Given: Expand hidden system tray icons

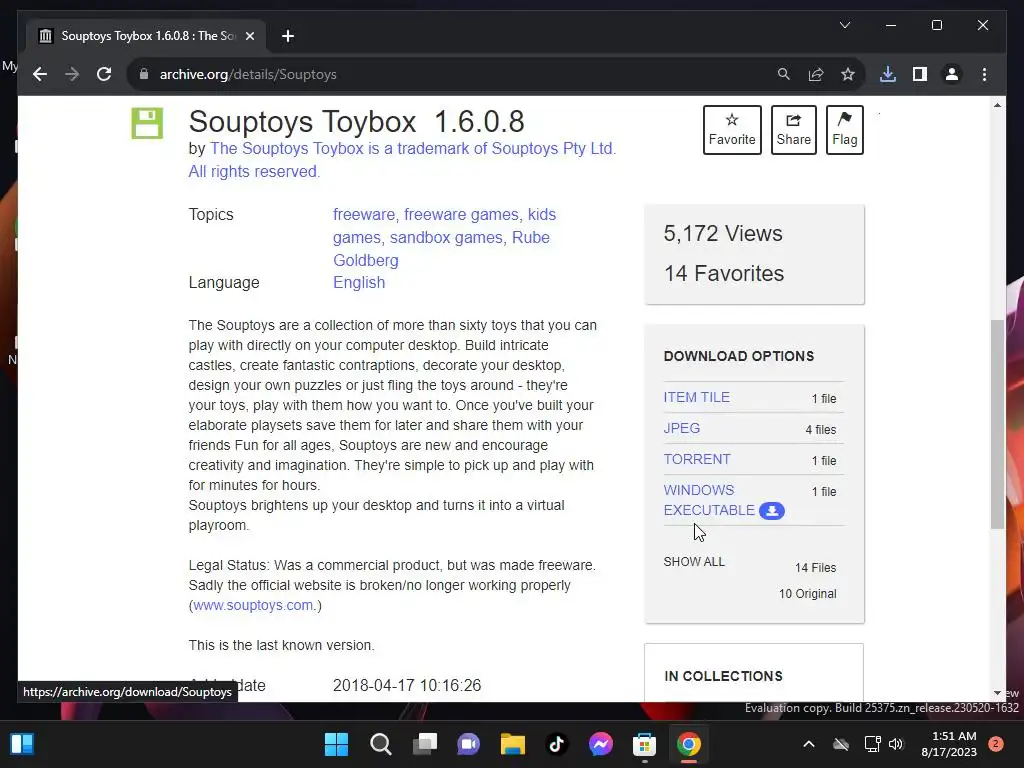Looking at the screenshot, I should (x=808, y=744).
